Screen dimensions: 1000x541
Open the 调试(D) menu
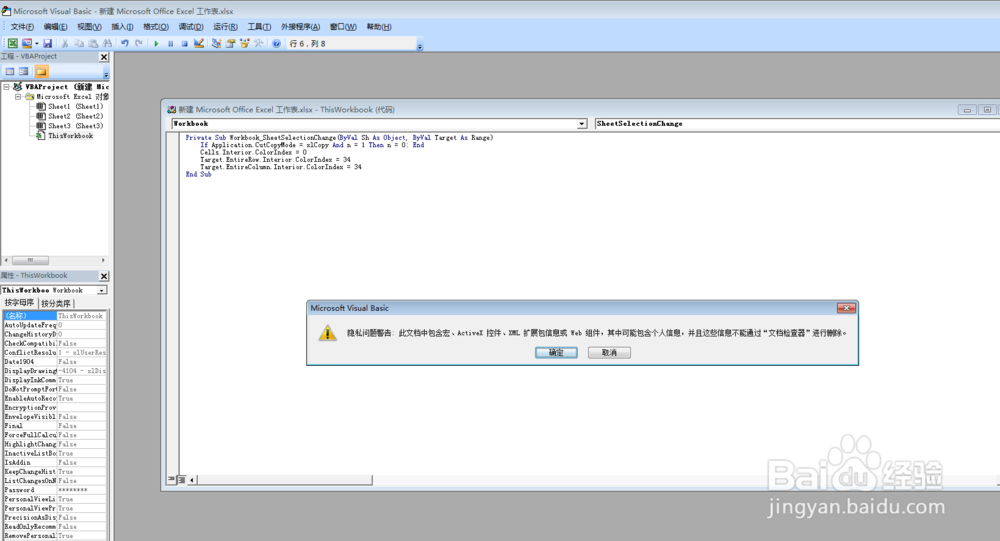pos(191,27)
